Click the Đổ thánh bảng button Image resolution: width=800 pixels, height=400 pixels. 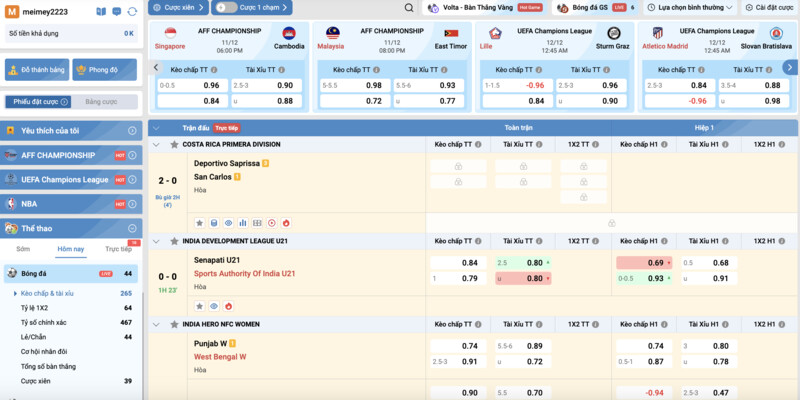point(37,70)
